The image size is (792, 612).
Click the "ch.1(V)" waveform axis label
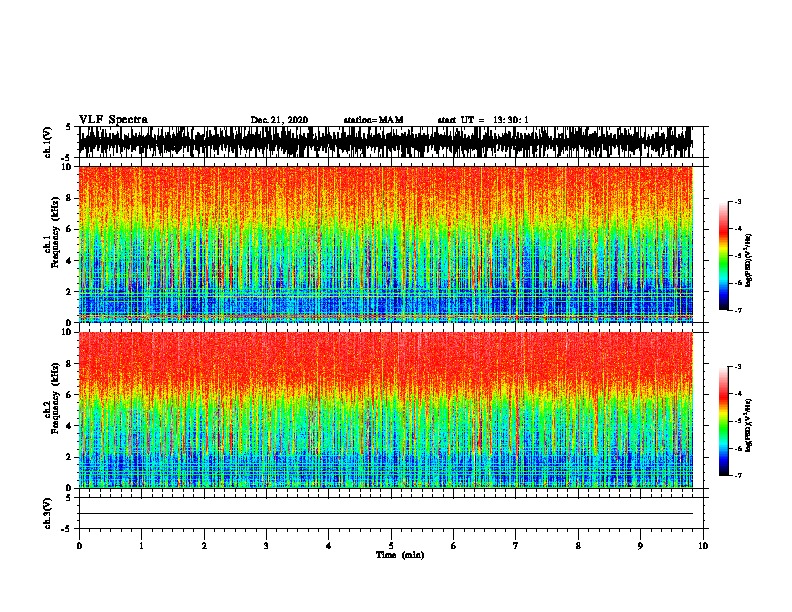click(x=47, y=142)
